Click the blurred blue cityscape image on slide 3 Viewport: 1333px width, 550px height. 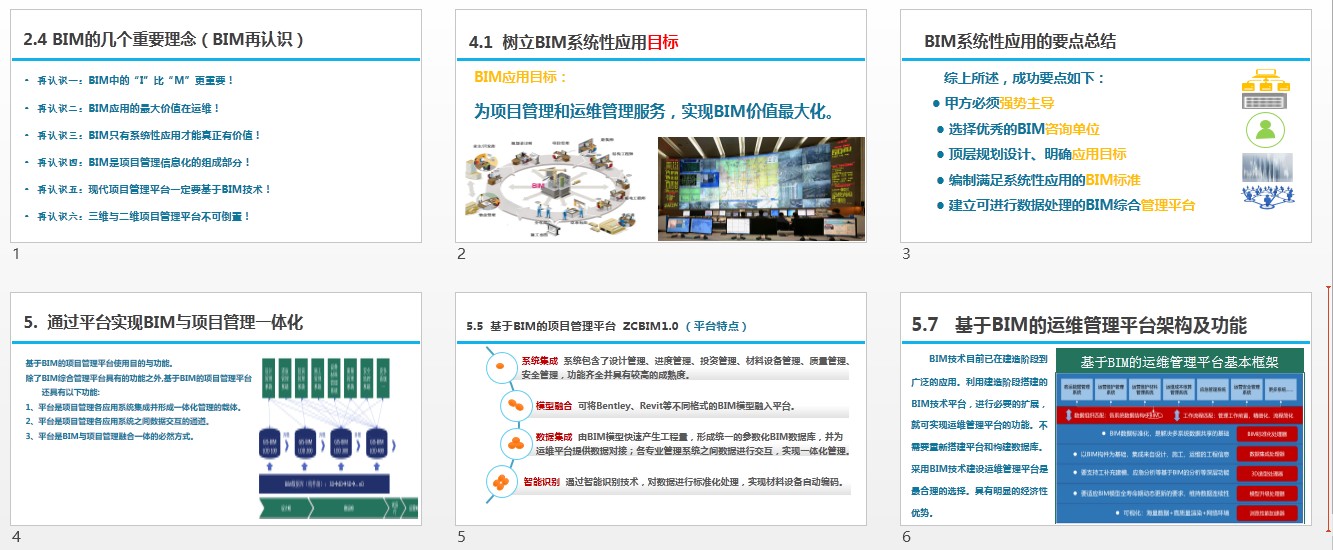(x=1266, y=166)
